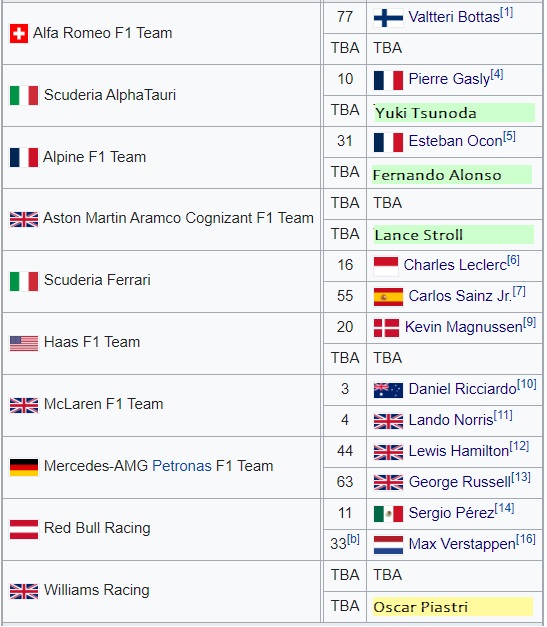Screen dimensions: 547x627
Task: Click the US flag next to Haas F1 Team
Action: click(x=24, y=343)
